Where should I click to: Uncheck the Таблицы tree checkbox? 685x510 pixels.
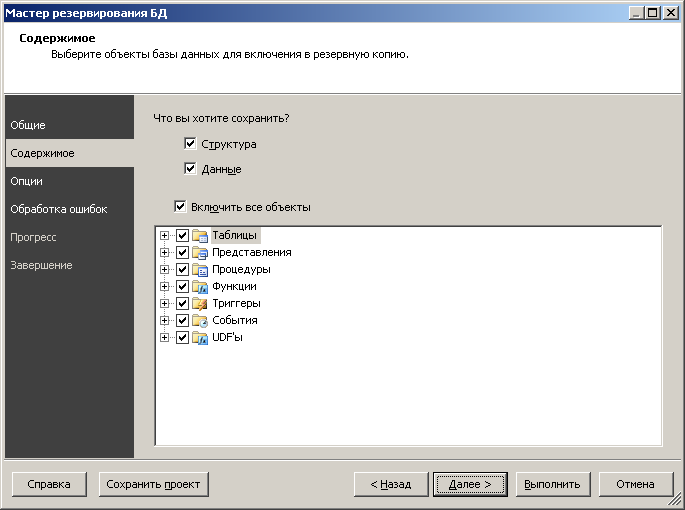[x=182, y=236]
